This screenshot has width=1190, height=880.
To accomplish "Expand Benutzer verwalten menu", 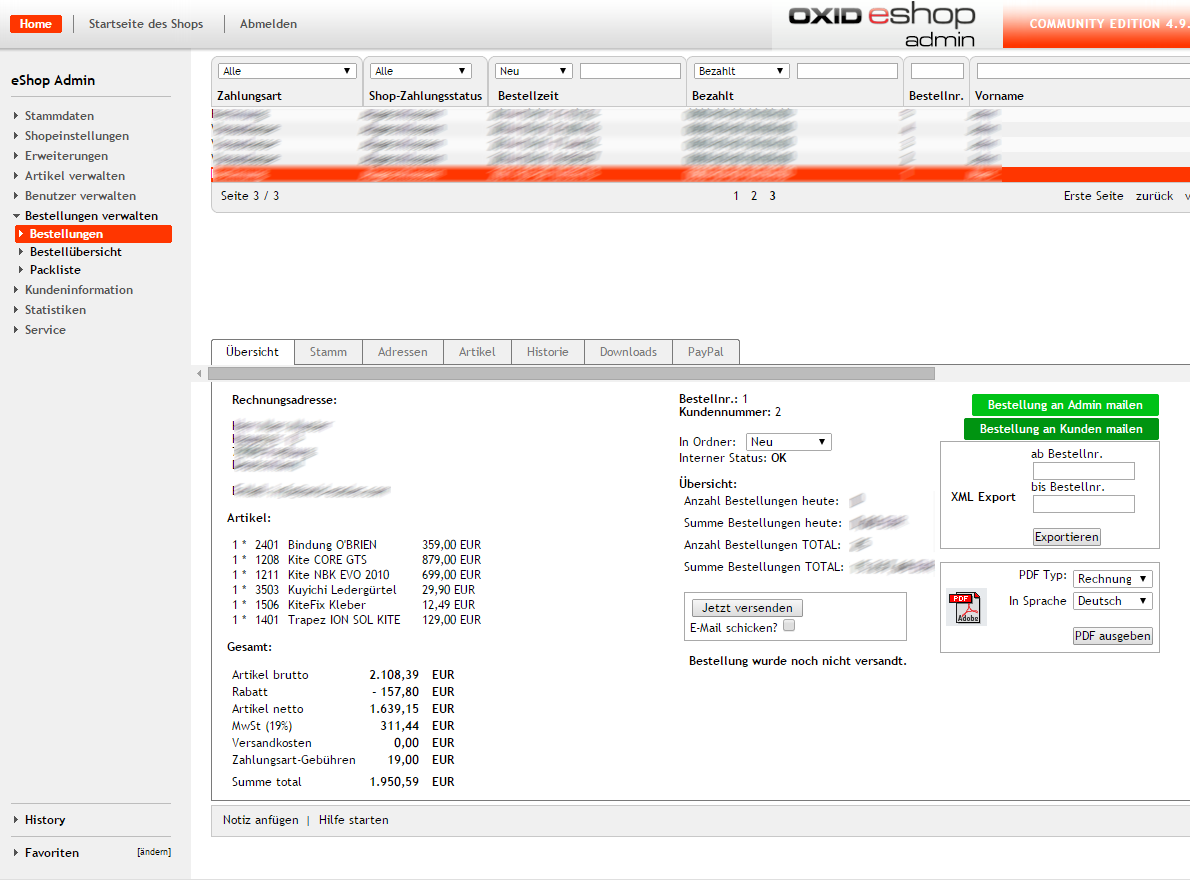I will click(80, 196).
